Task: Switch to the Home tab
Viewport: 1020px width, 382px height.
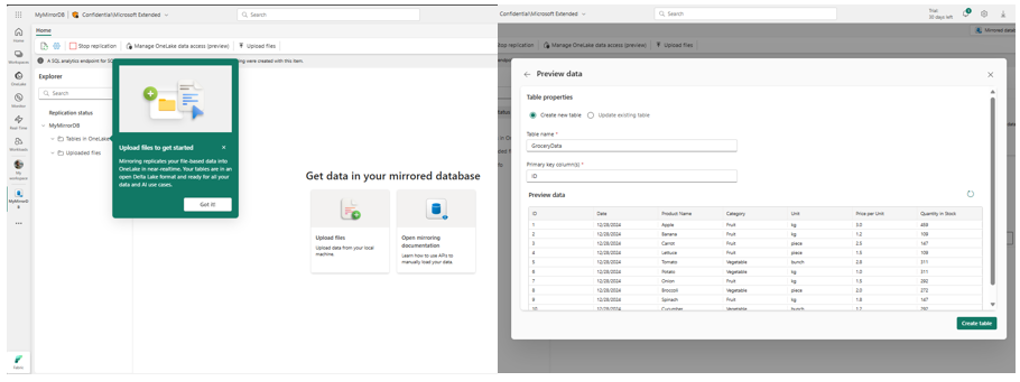Action: tap(43, 31)
